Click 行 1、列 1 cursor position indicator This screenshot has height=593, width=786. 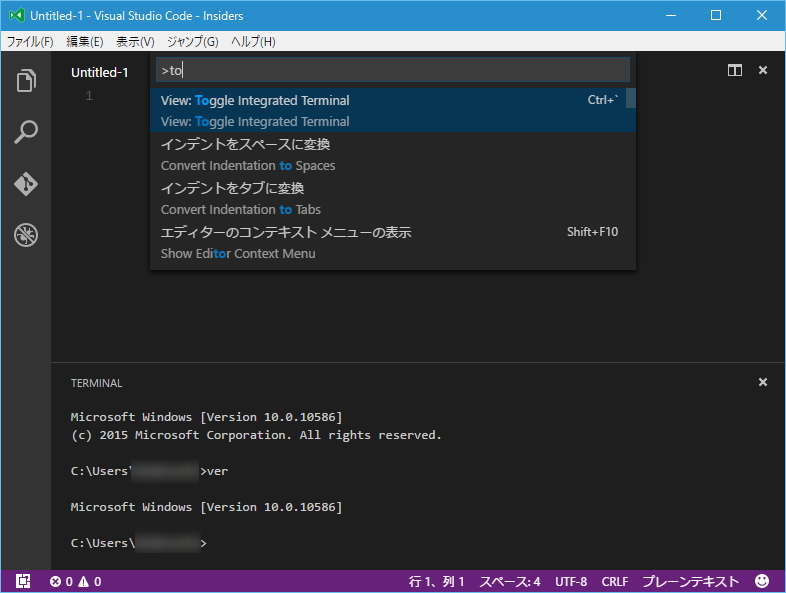[x=437, y=581]
